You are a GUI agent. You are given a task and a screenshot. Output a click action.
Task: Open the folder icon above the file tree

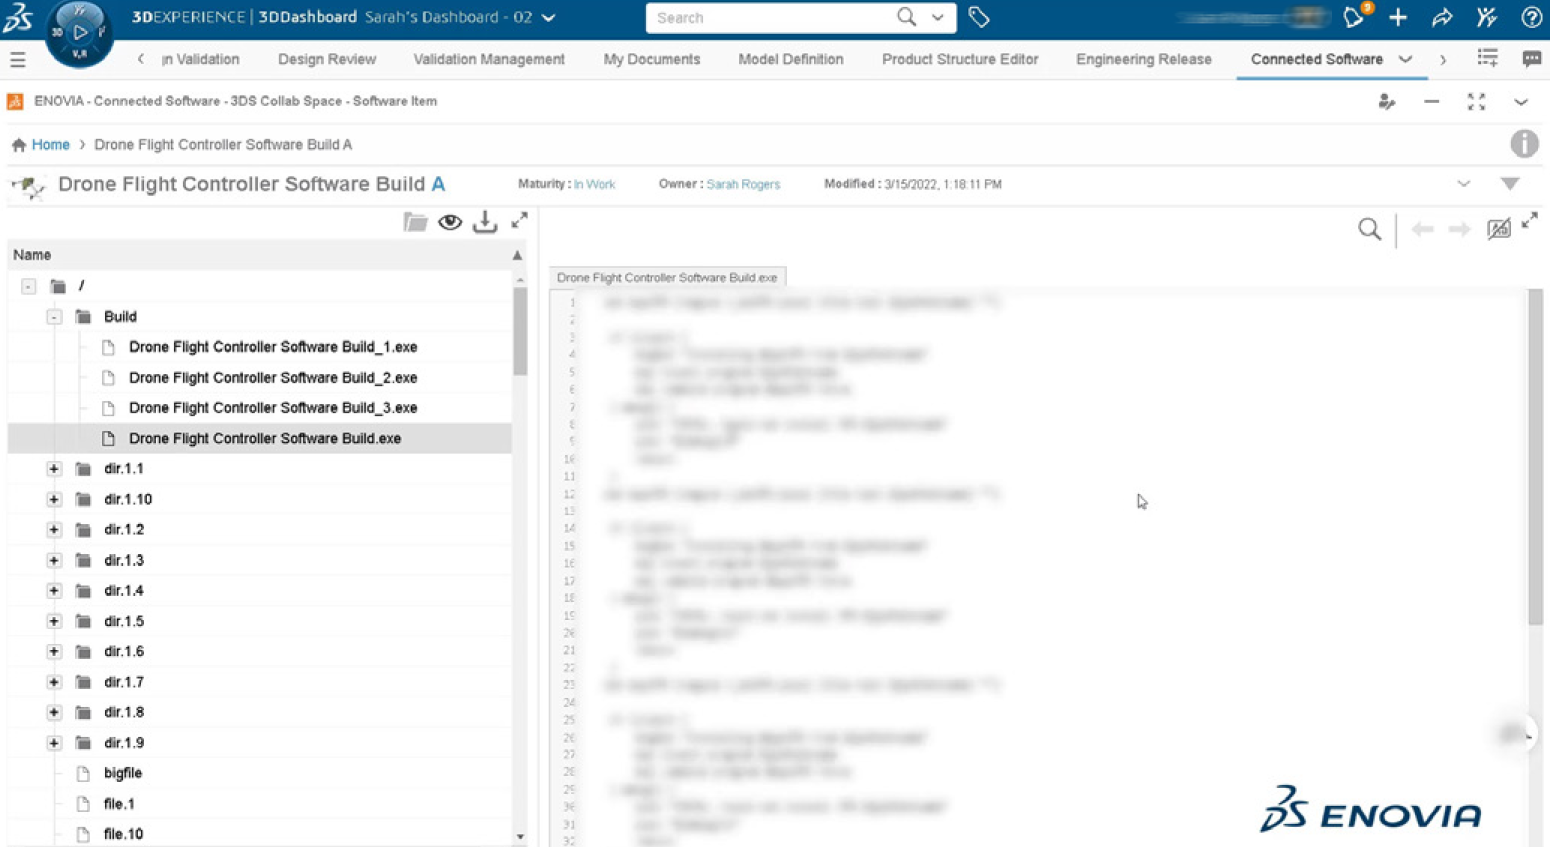click(415, 222)
